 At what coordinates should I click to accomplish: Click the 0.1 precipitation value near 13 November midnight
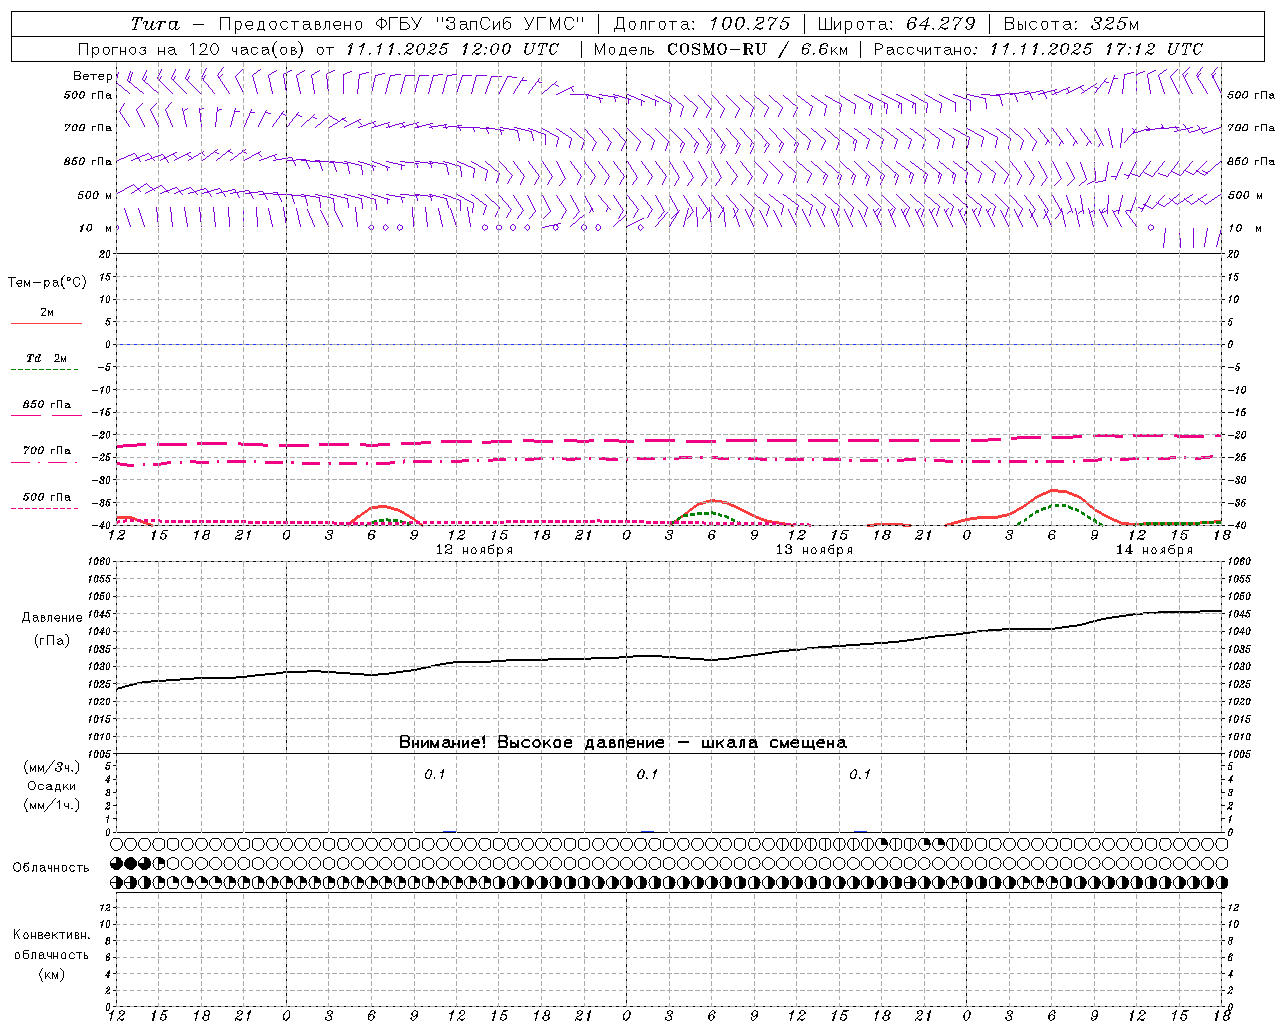click(647, 774)
